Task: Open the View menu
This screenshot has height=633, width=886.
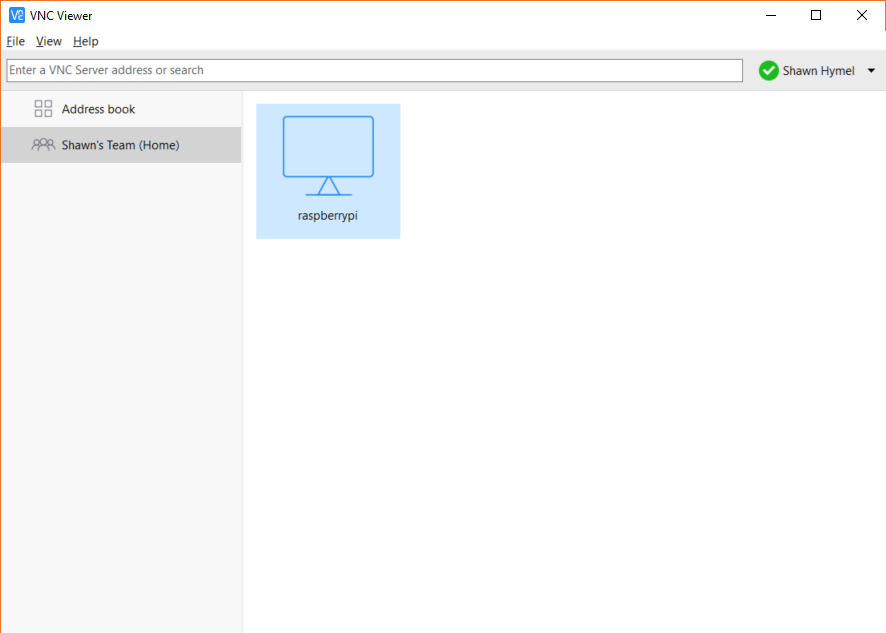Action: [49, 41]
